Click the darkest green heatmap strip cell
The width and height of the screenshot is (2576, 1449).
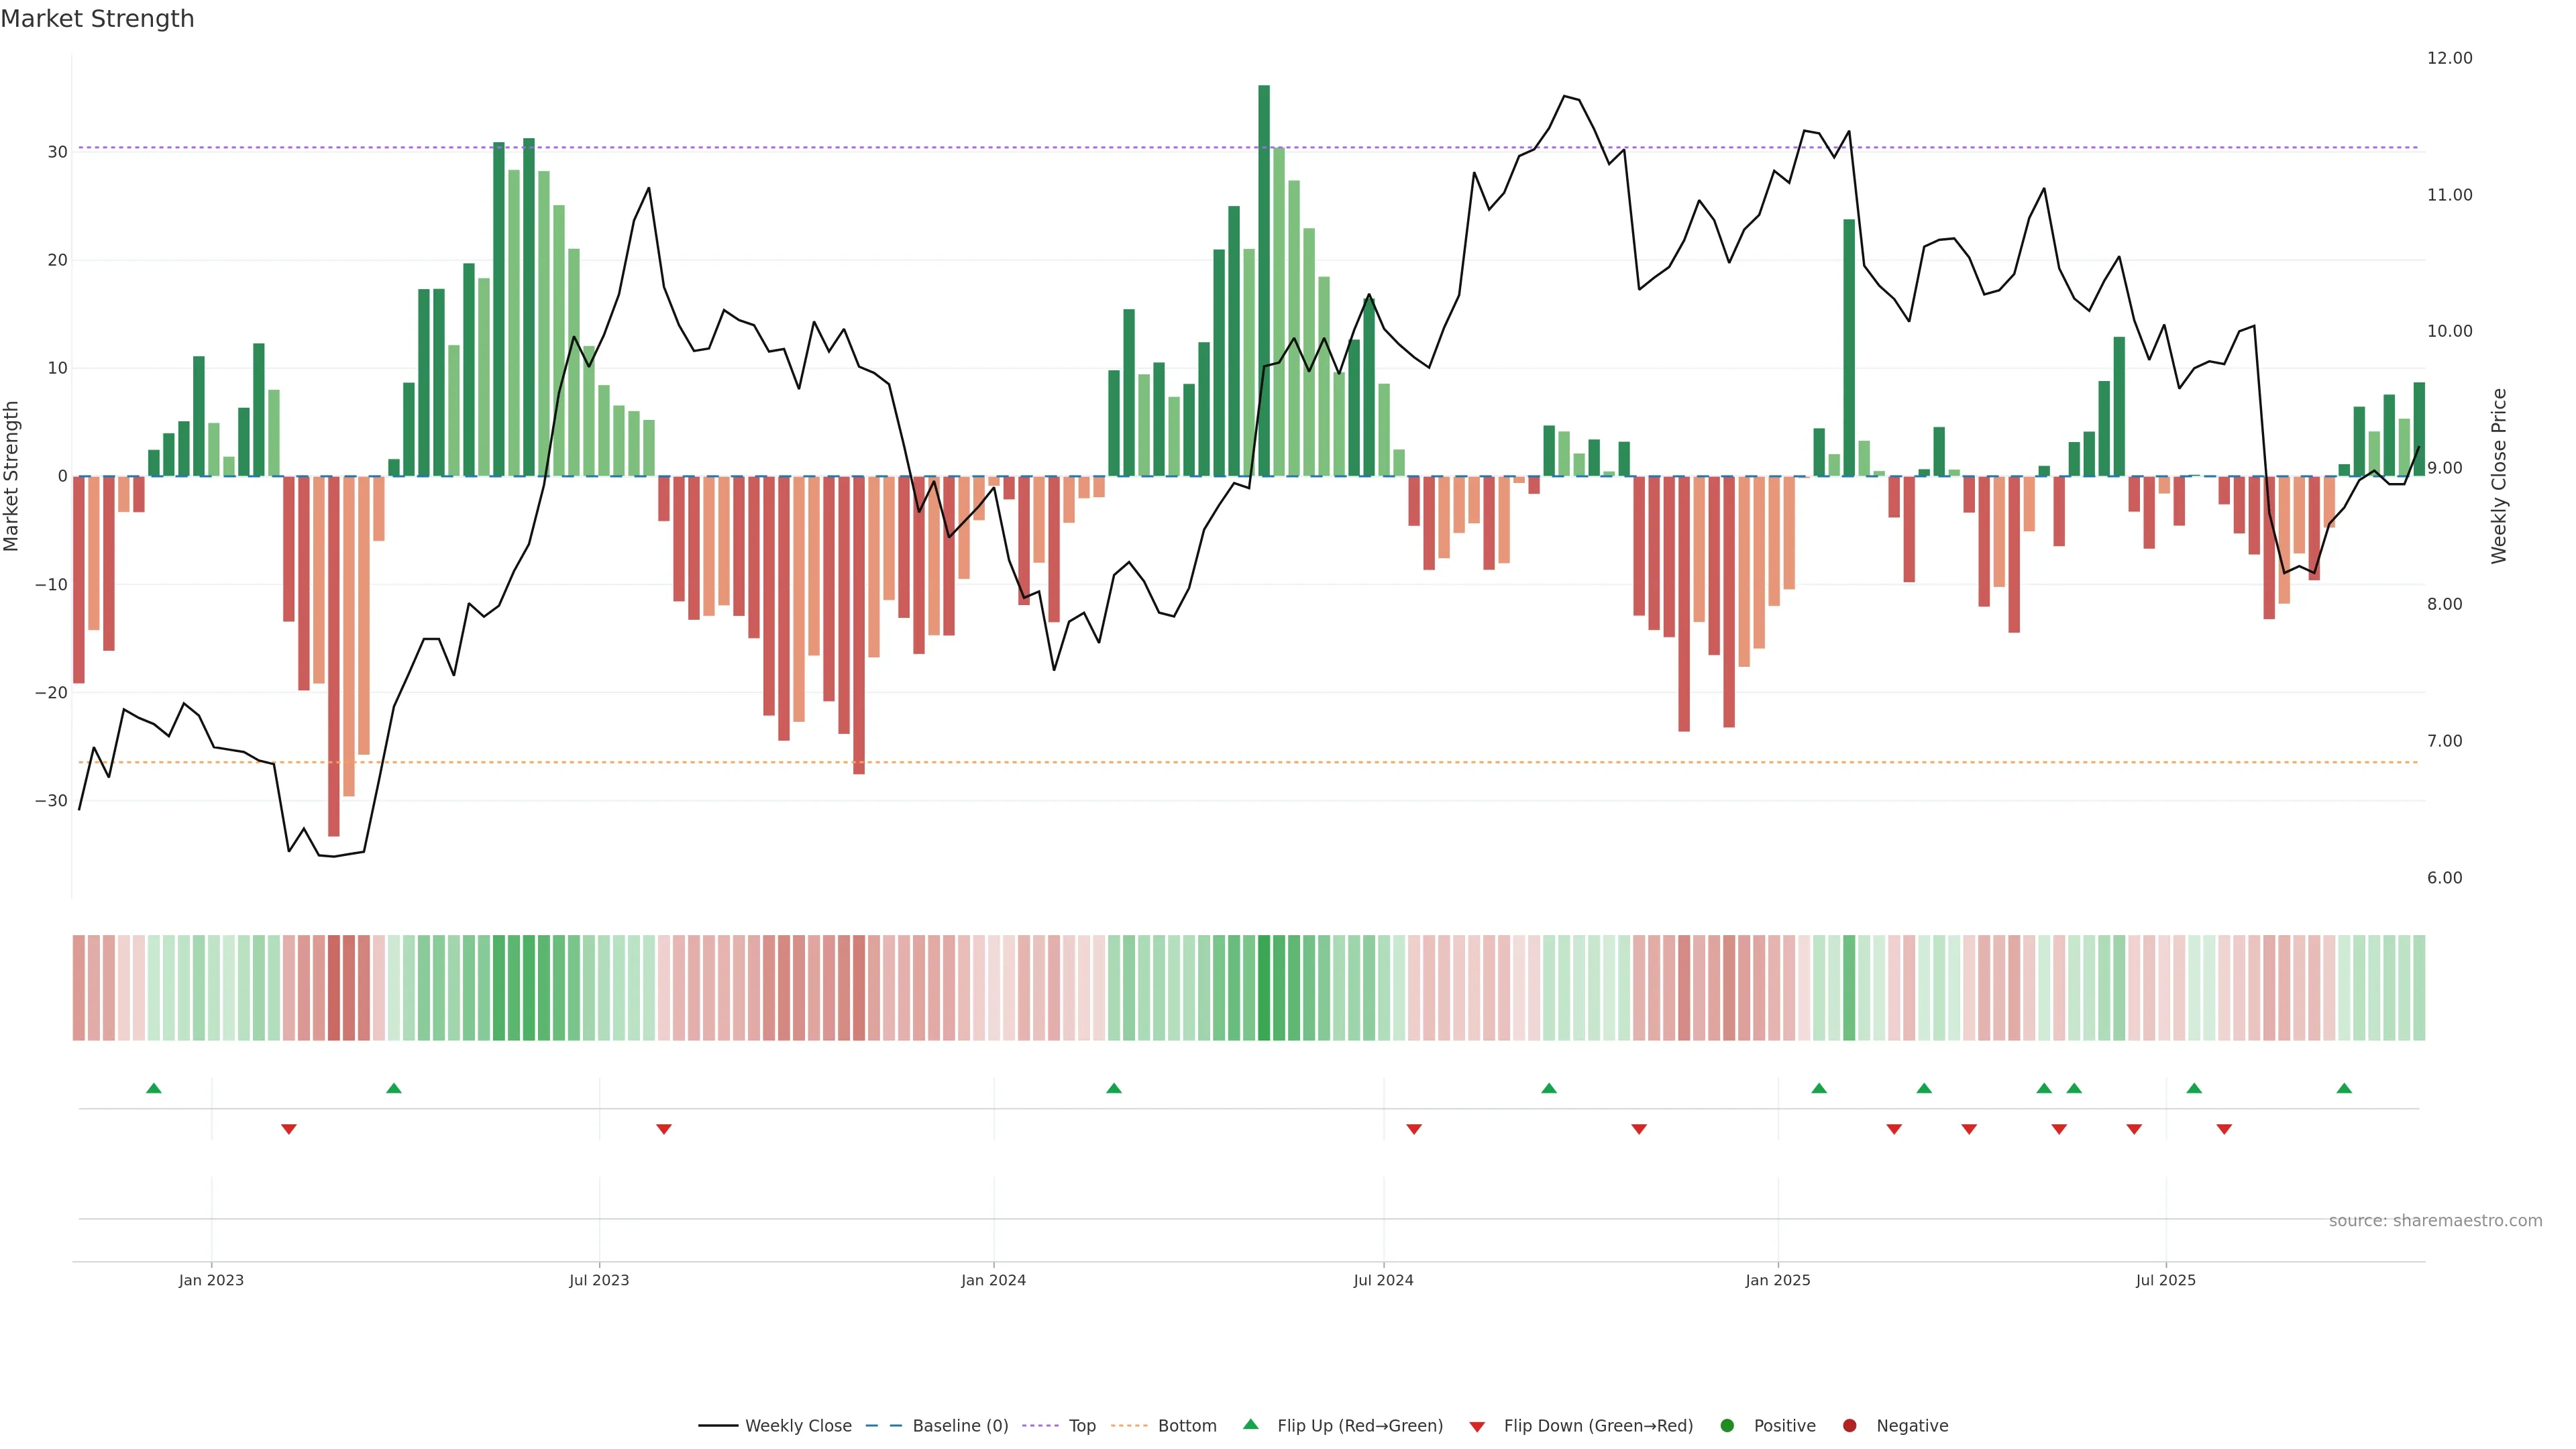coord(1264,988)
